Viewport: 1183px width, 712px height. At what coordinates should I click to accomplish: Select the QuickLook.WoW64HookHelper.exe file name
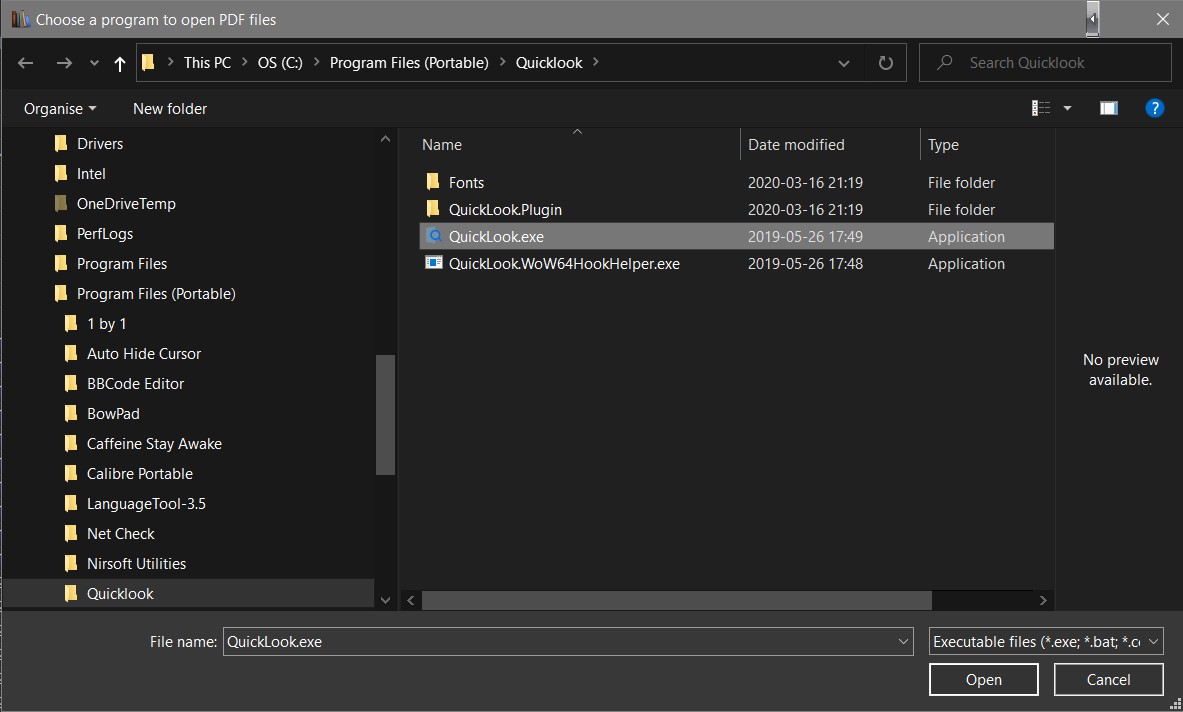[x=564, y=264]
